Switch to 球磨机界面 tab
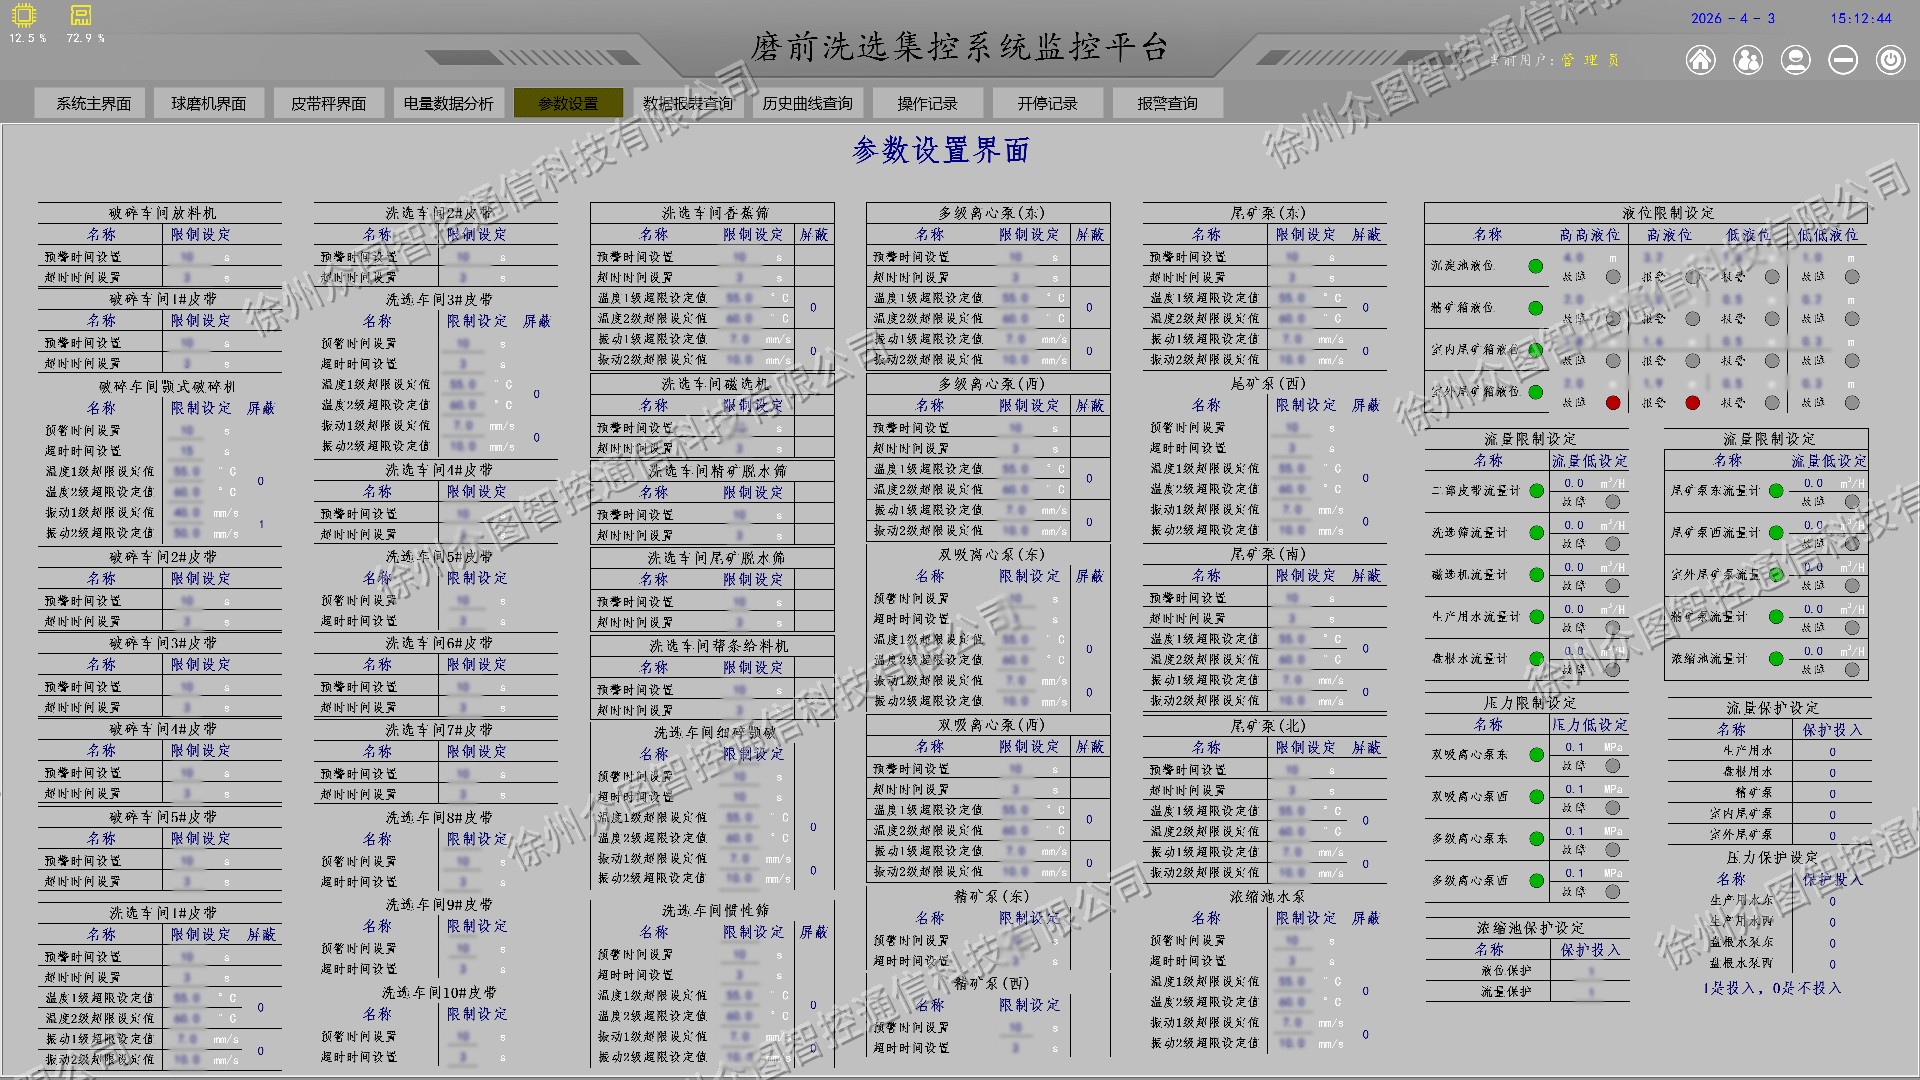 pyautogui.click(x=208, y=103)
